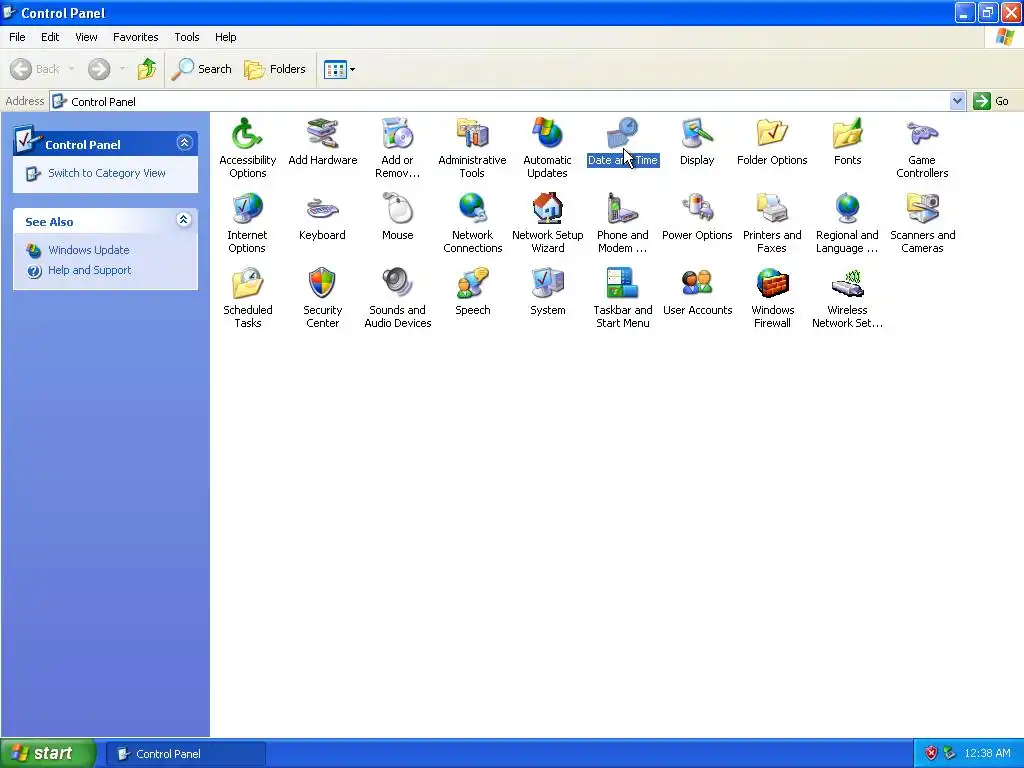This screenshot has height=768, width=1024.
Task: Open Power Options icon
Action: 697,209
